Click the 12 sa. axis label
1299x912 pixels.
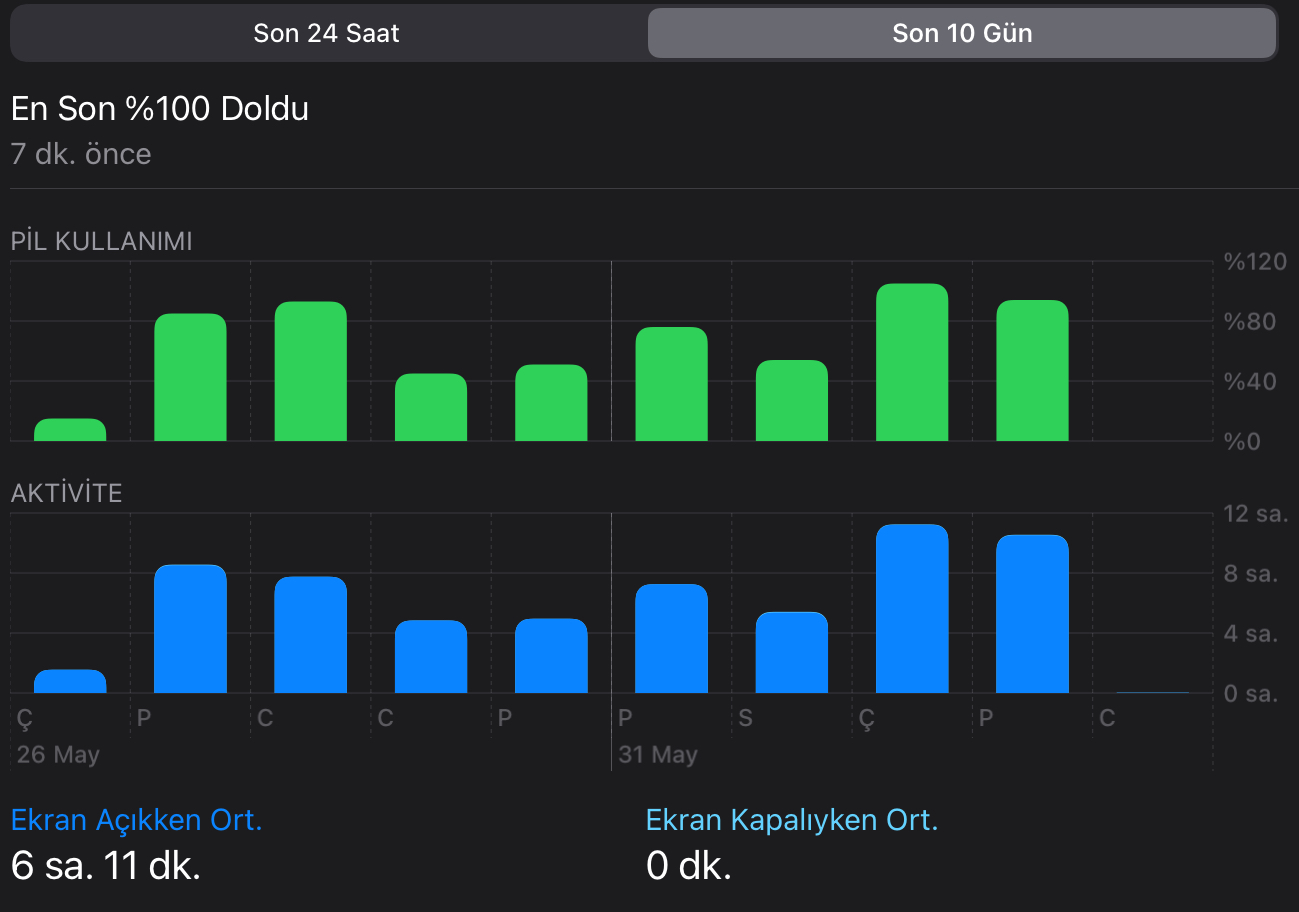click(1254, 514)
